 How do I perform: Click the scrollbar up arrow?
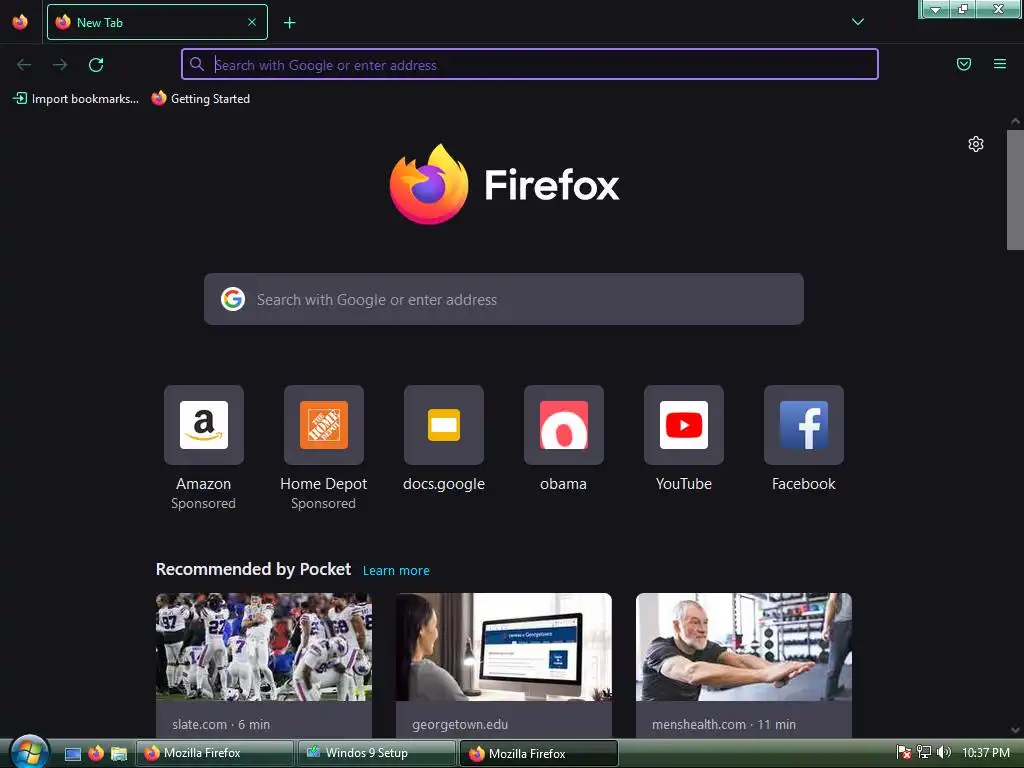[1015, 121]
